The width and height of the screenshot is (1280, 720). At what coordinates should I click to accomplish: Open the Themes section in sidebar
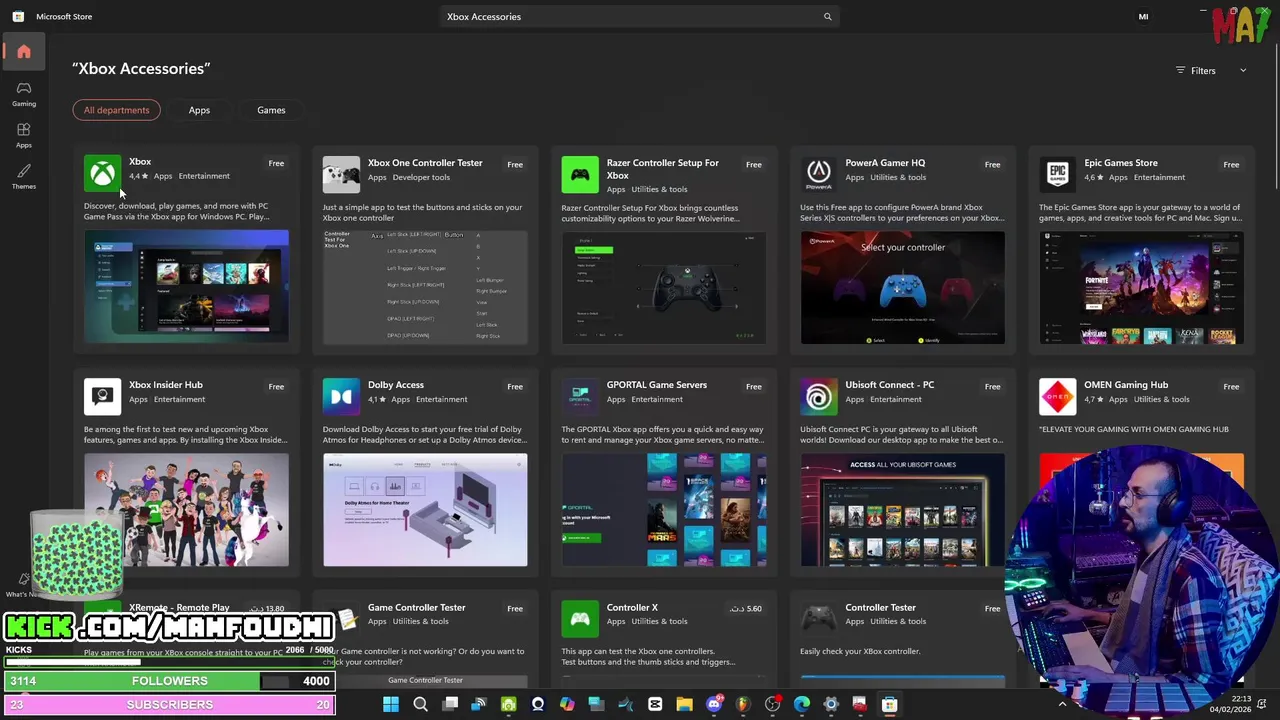coord(23,177)
